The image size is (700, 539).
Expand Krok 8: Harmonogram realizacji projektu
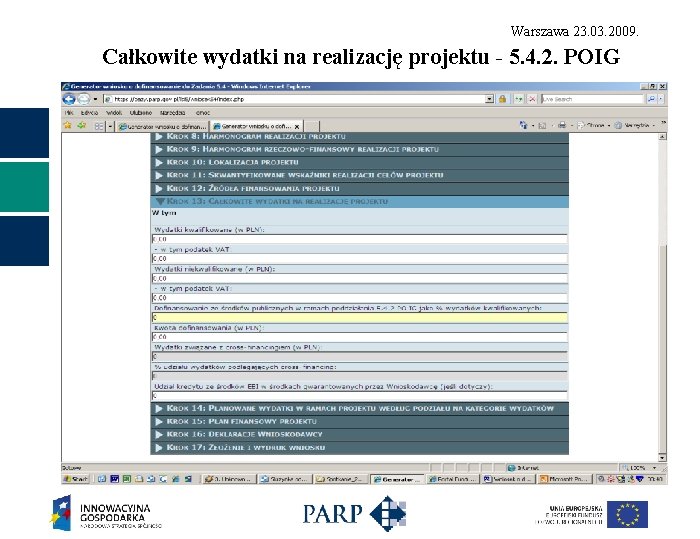coord(360,136)
